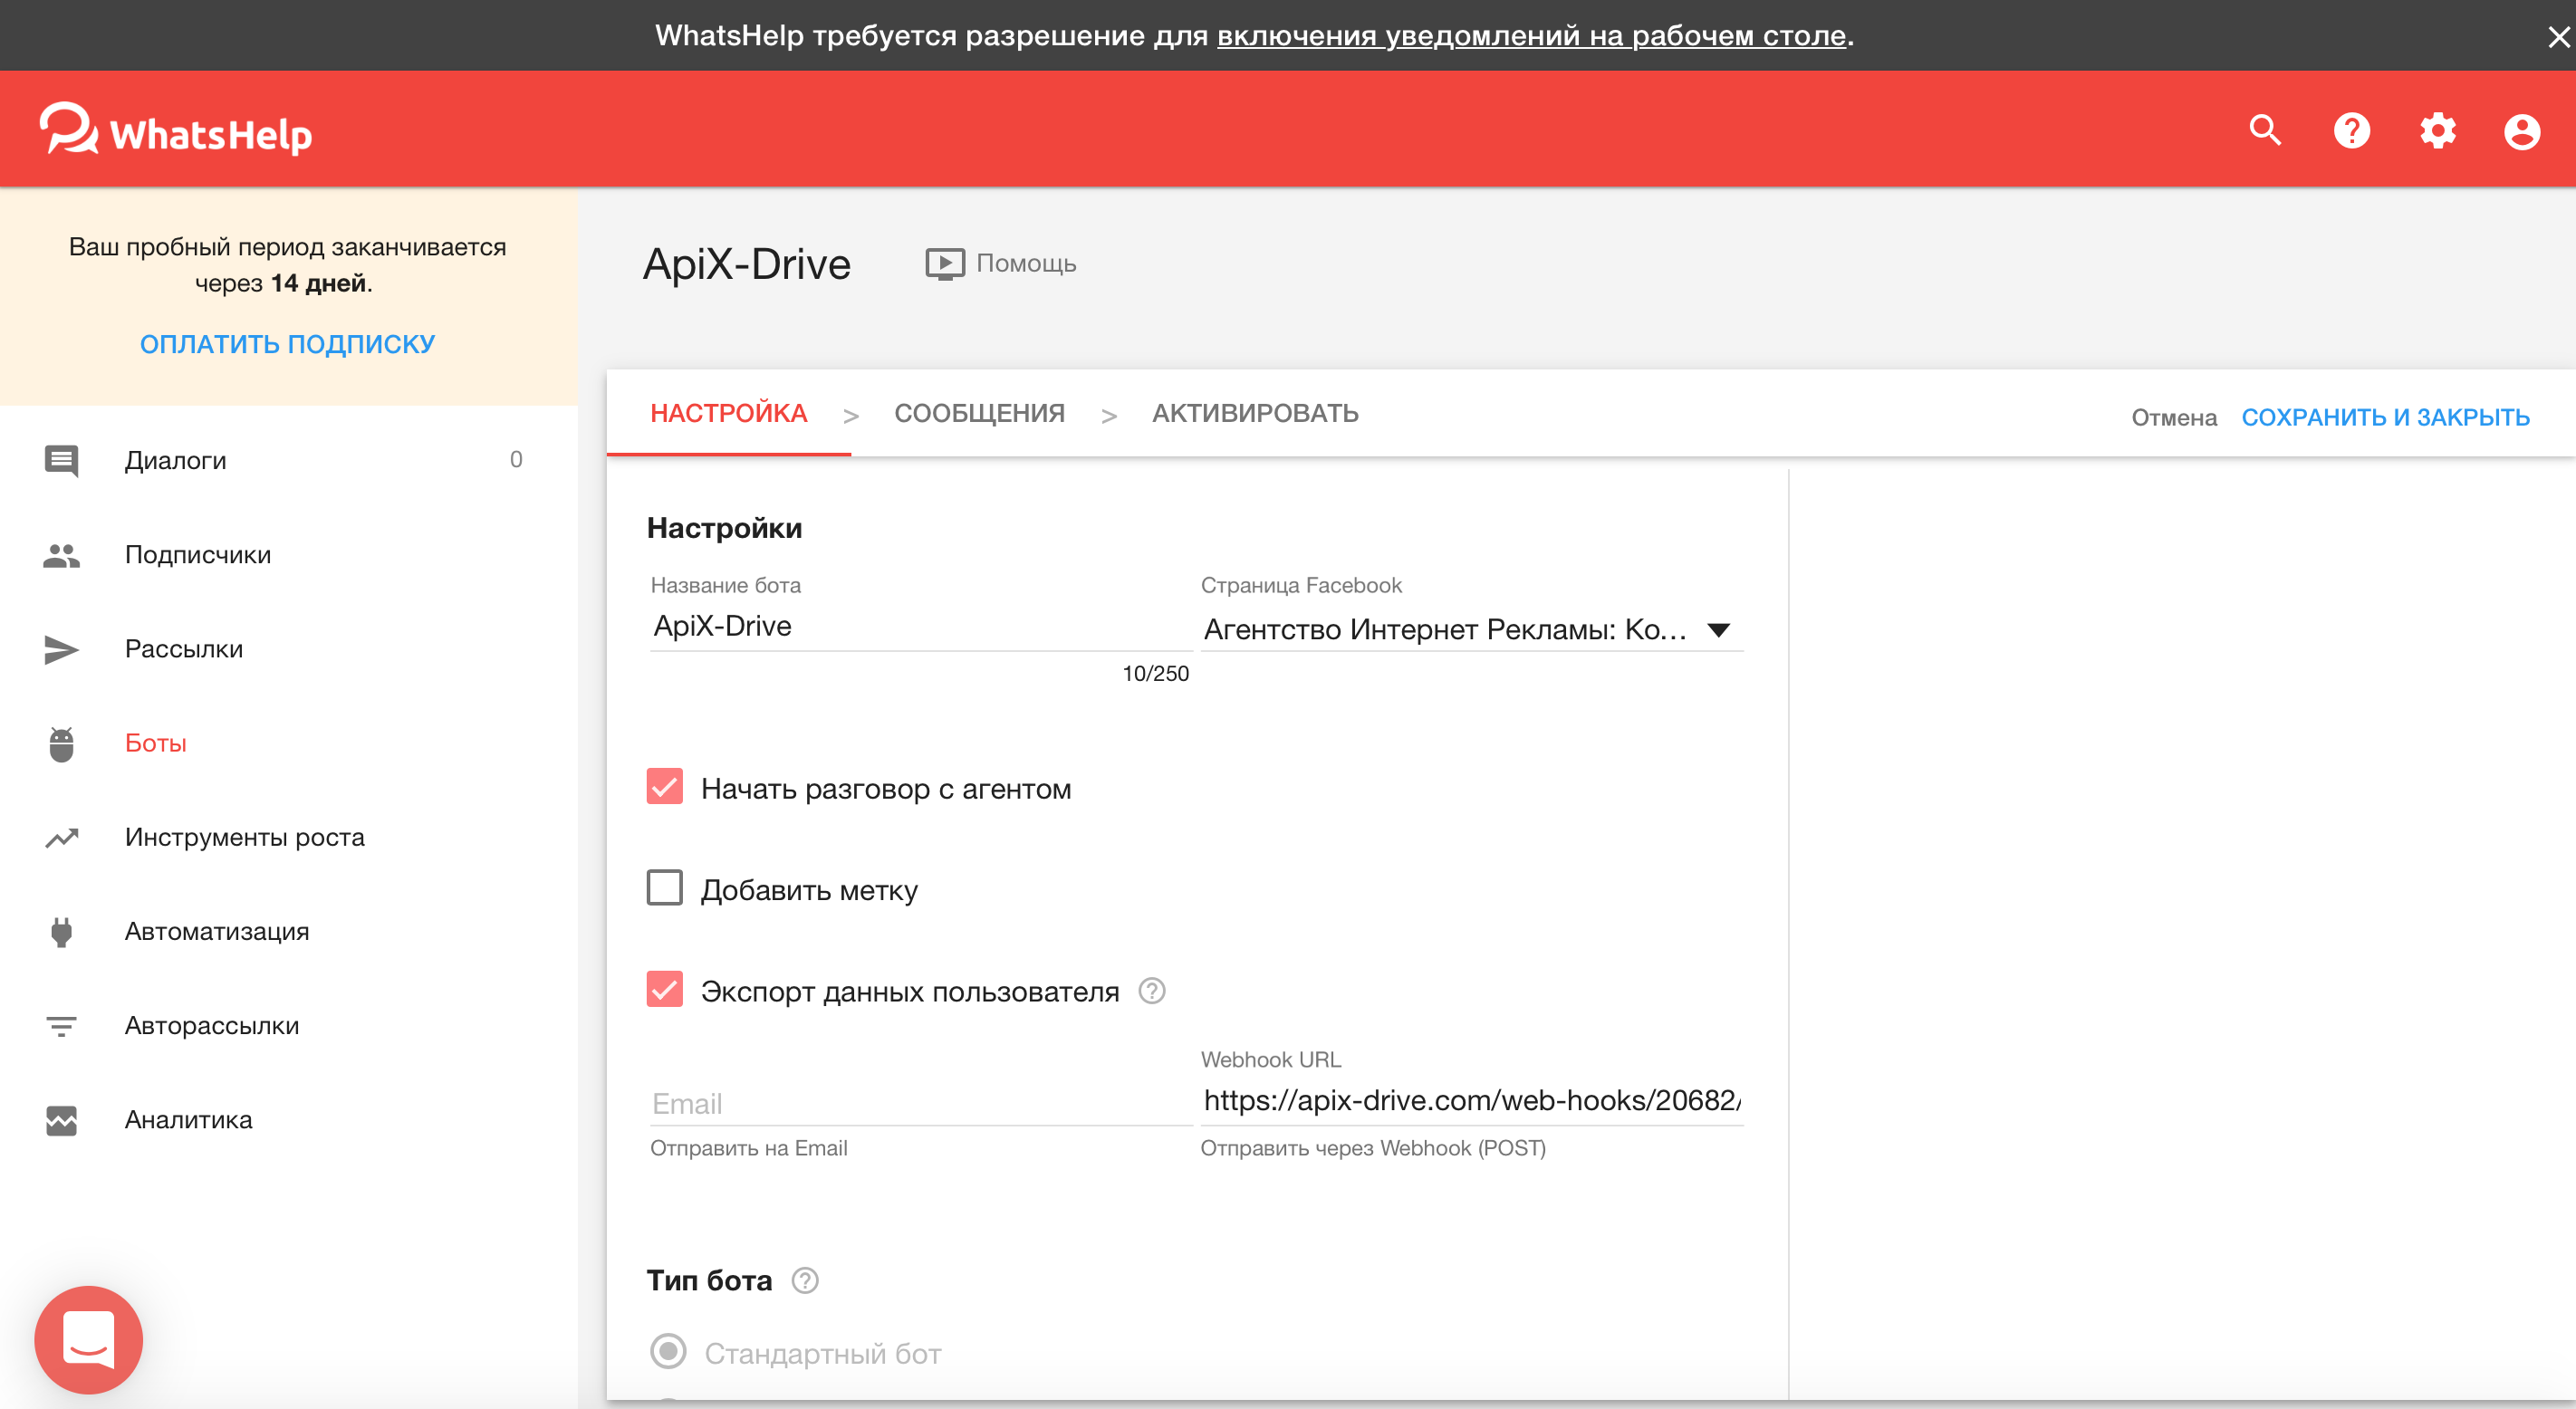Click the Авторассылки filter icon
The width and height of the screenshot is (2576, 1409).
pos(61,1025)
